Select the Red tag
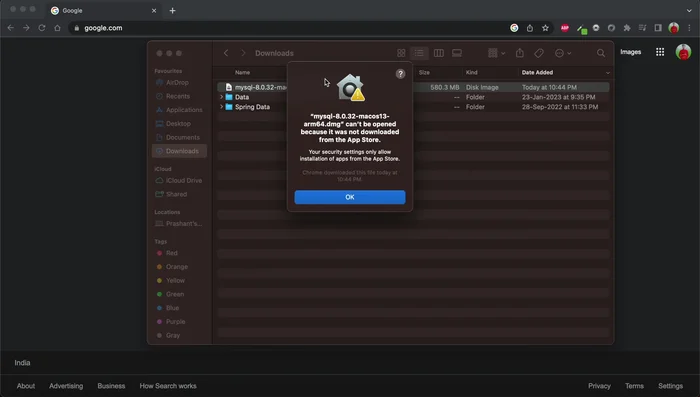The height and width of the screenshot is (397, 700). [x=171, y=253]
